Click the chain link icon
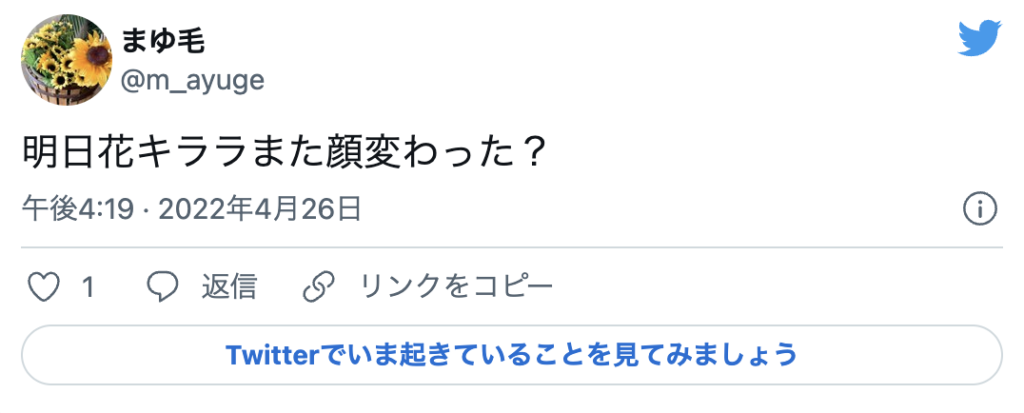The height and width of the screenshot is (413, 1024). tap(319, 287)
